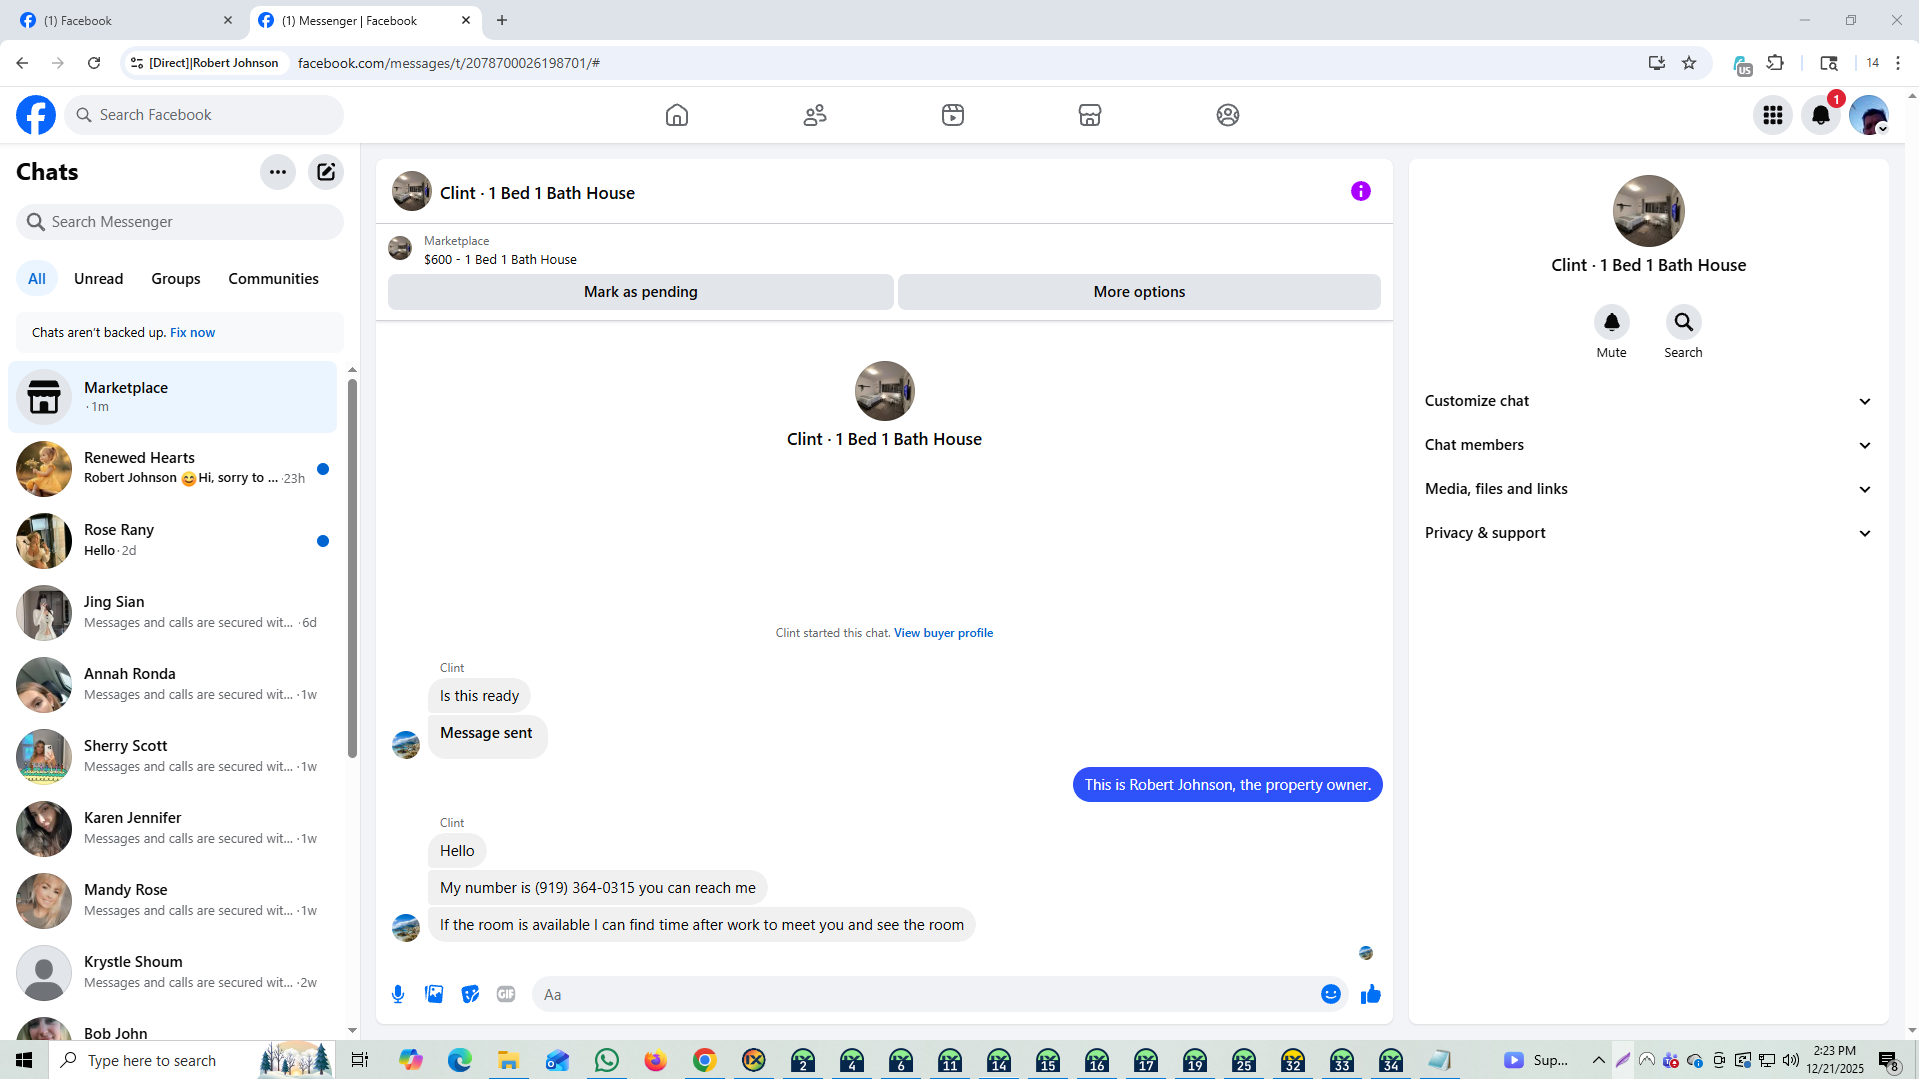
Task: Open the Sherry Scott conversation
Action: (x=173, y=757)
